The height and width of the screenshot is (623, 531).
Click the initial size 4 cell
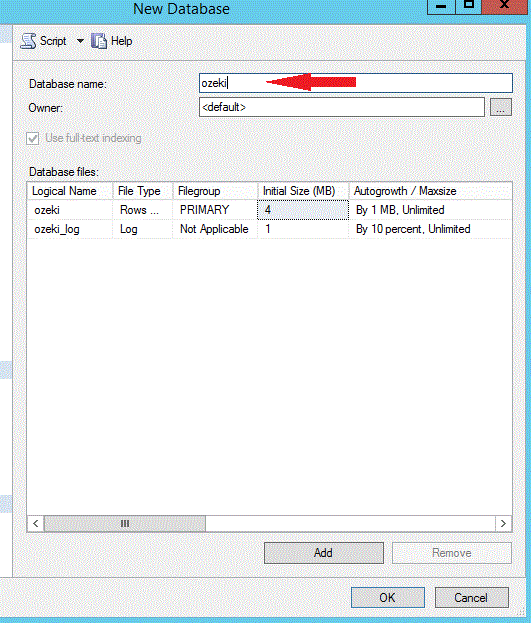(303, 210)
